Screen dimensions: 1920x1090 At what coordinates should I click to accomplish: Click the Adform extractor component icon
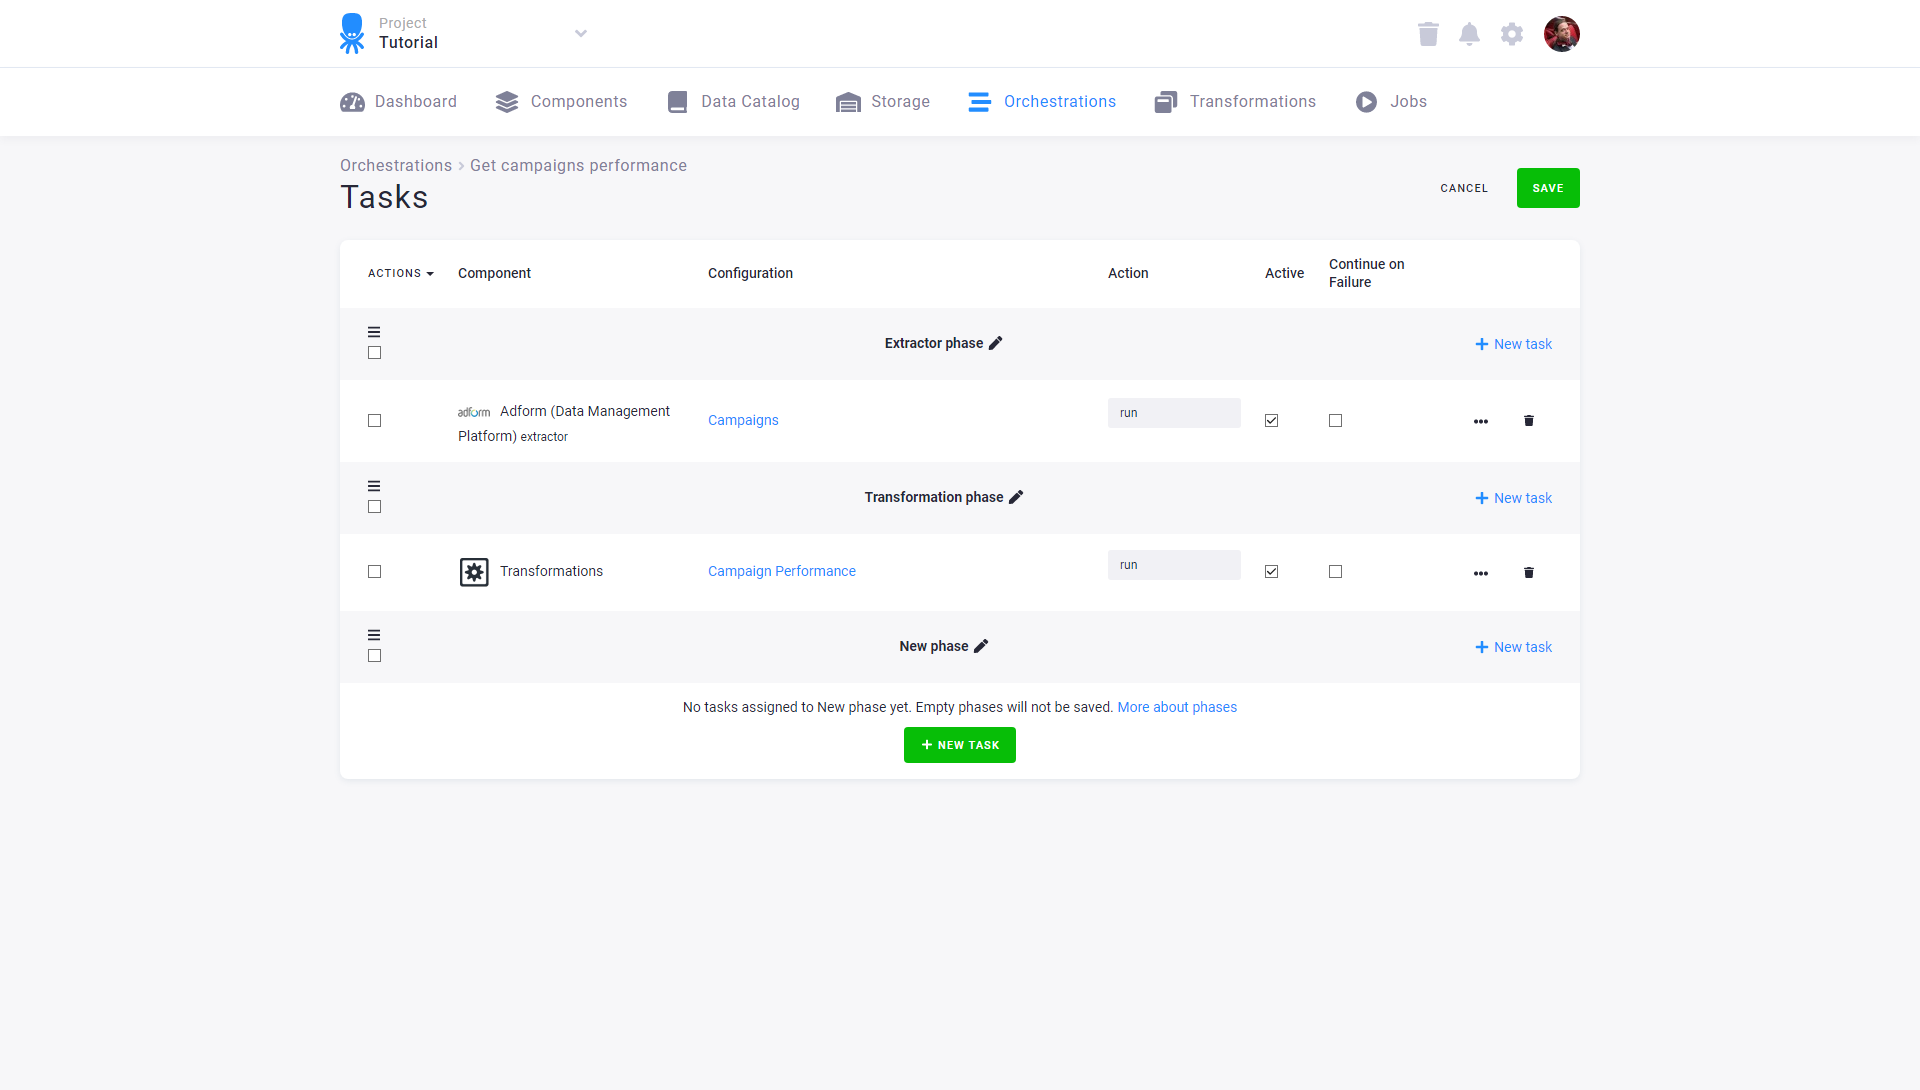pos(473,412)
